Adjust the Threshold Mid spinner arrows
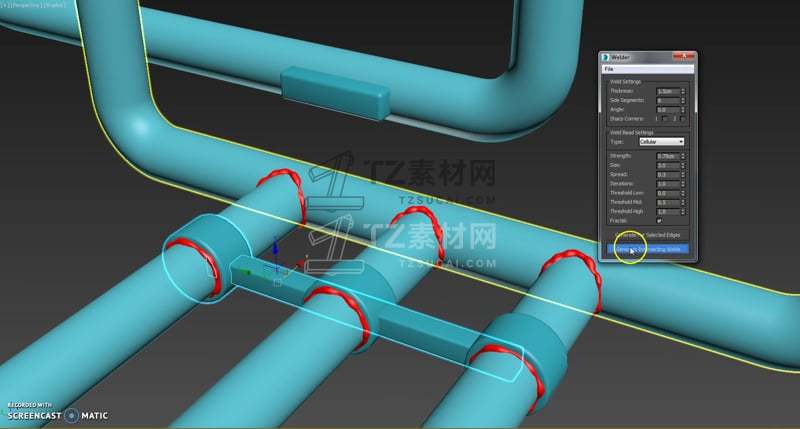This screenshot has width=800, height=429. point(683,203)
